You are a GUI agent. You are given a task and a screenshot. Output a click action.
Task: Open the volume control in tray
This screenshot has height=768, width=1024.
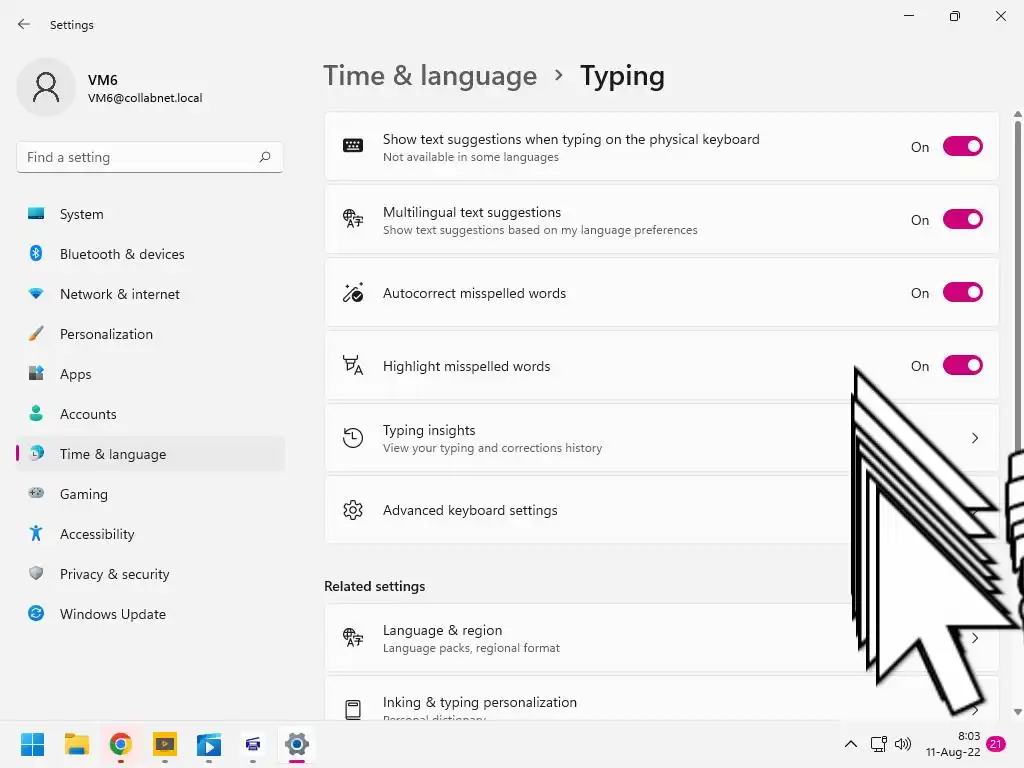[x=903, y=744]
